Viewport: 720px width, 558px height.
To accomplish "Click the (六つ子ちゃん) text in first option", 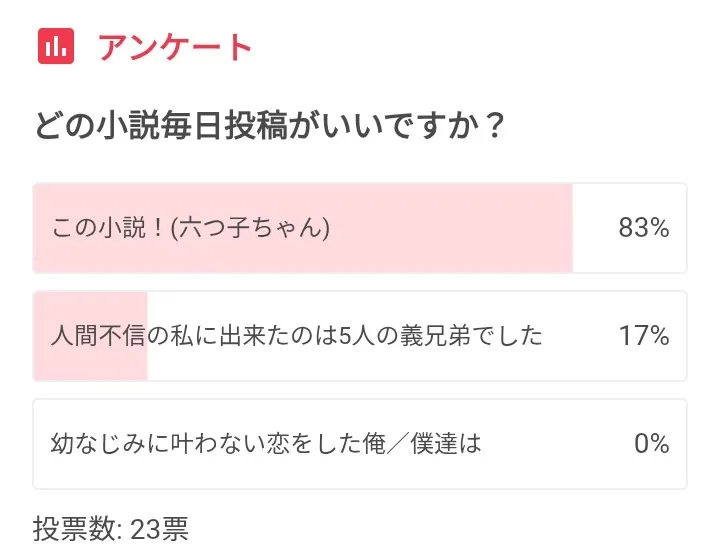I will click(250, 228).
